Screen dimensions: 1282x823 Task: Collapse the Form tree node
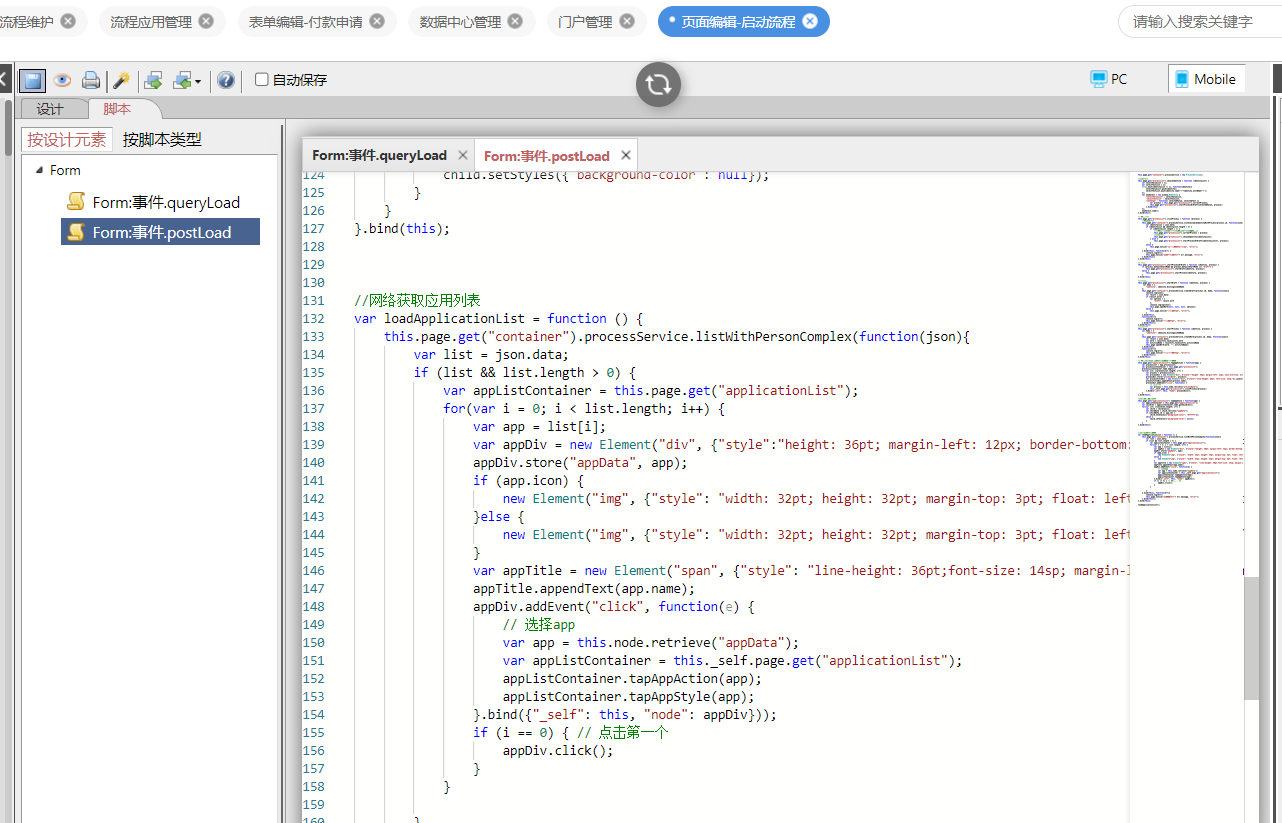point(39,171)
